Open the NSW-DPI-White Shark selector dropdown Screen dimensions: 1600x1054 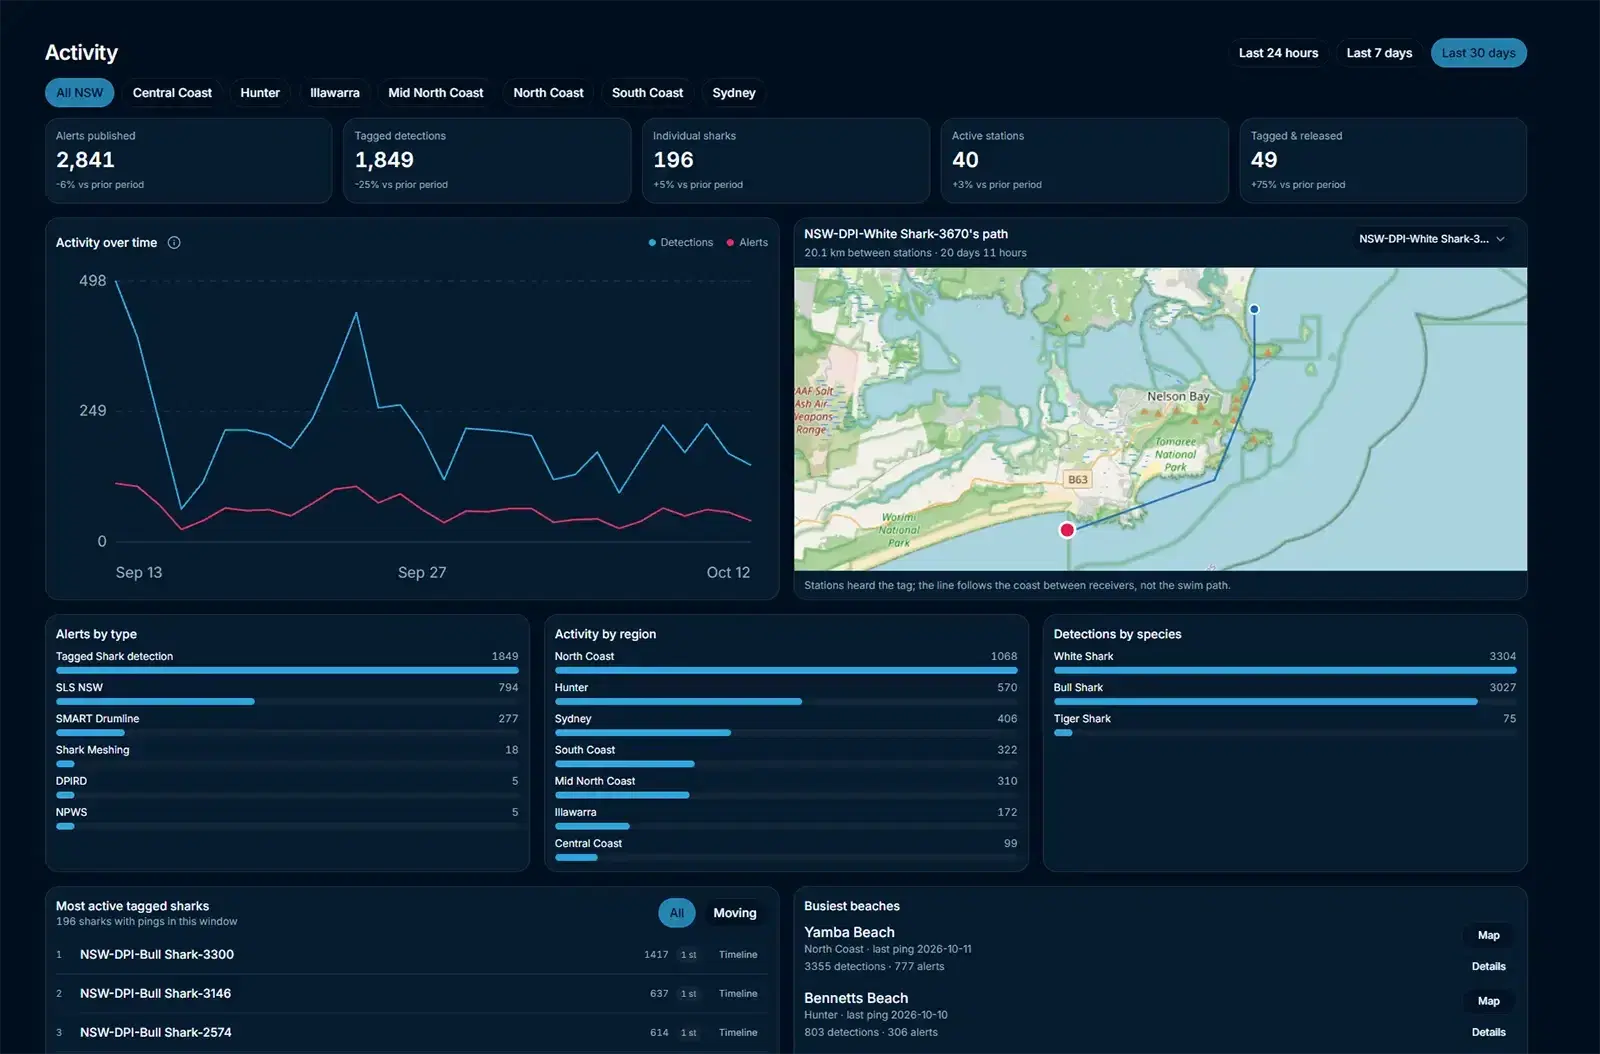coord(1432,239)
